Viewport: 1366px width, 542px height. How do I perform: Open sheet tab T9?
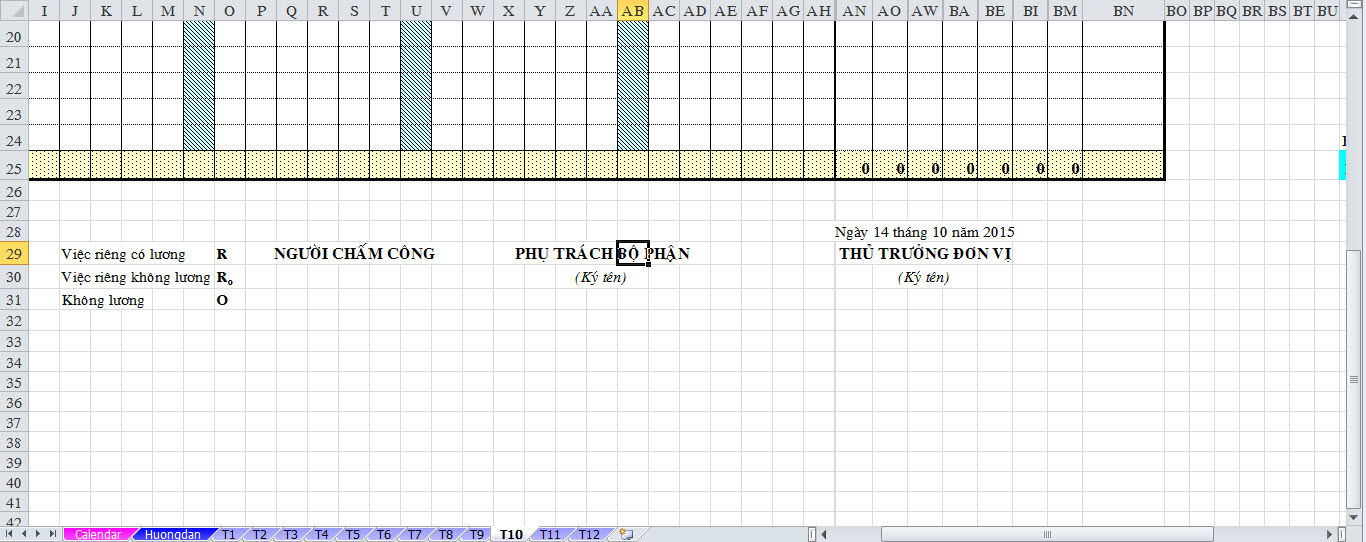477,535
